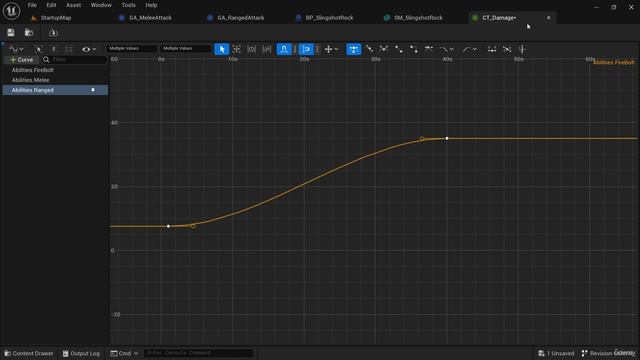Open the Tools menu
The image size is (640, 360).
click(x=128, y=5)
